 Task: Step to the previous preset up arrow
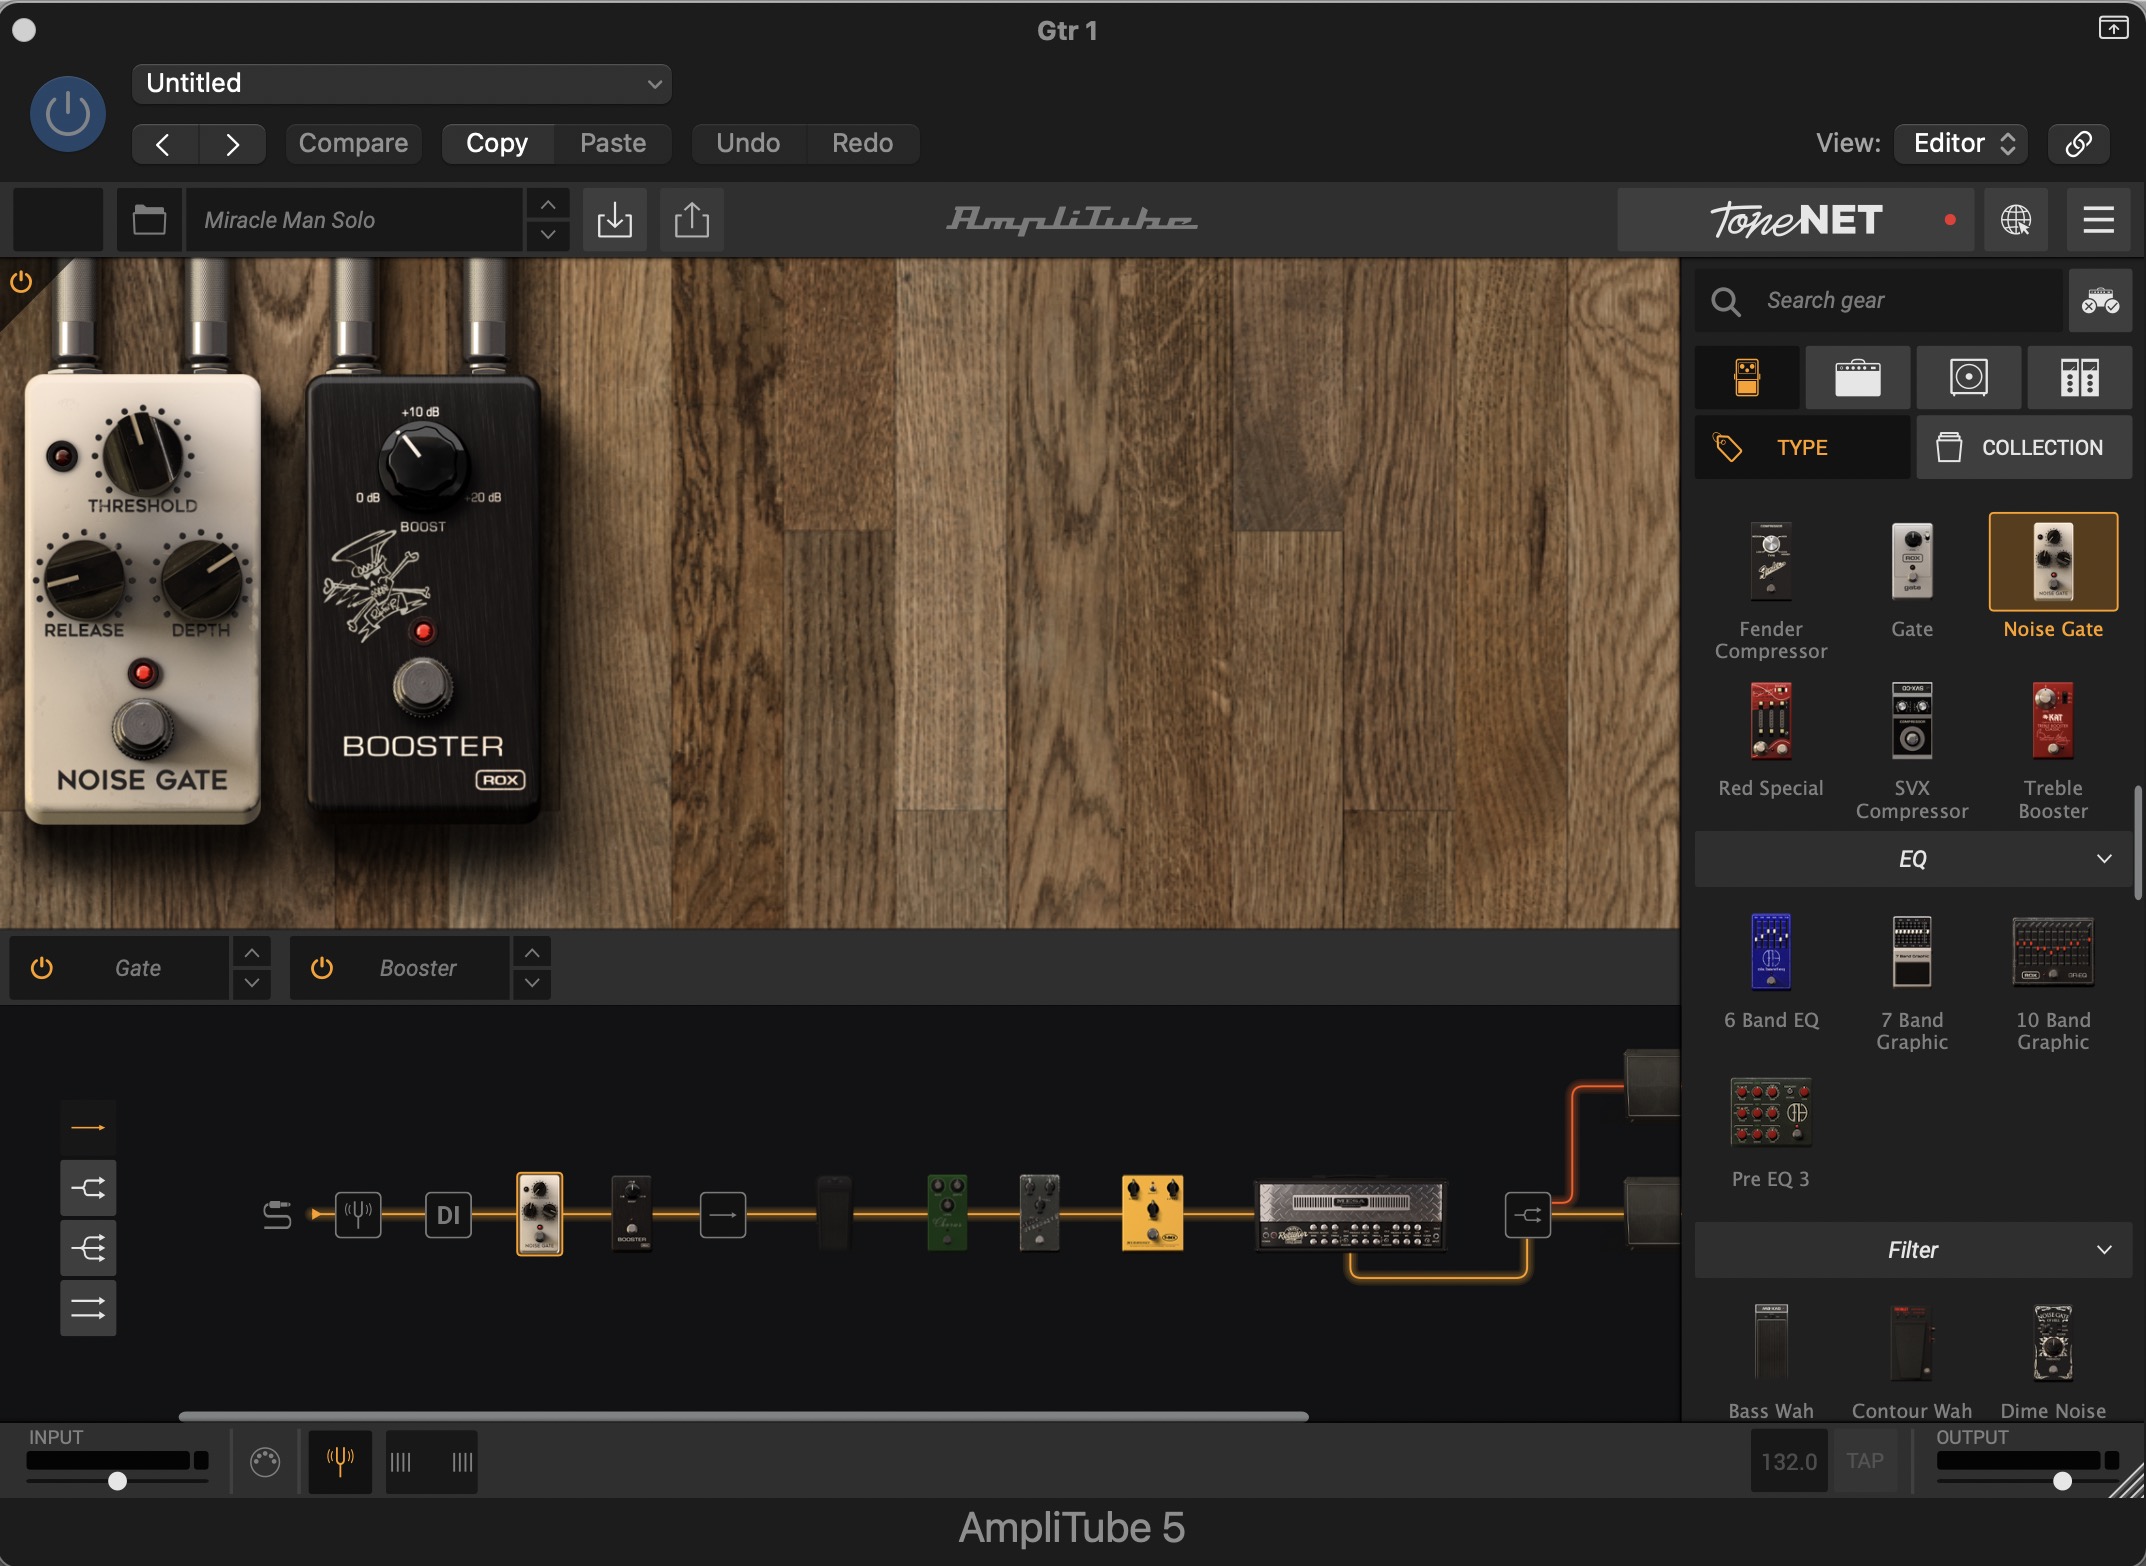[x=547, y=204]
